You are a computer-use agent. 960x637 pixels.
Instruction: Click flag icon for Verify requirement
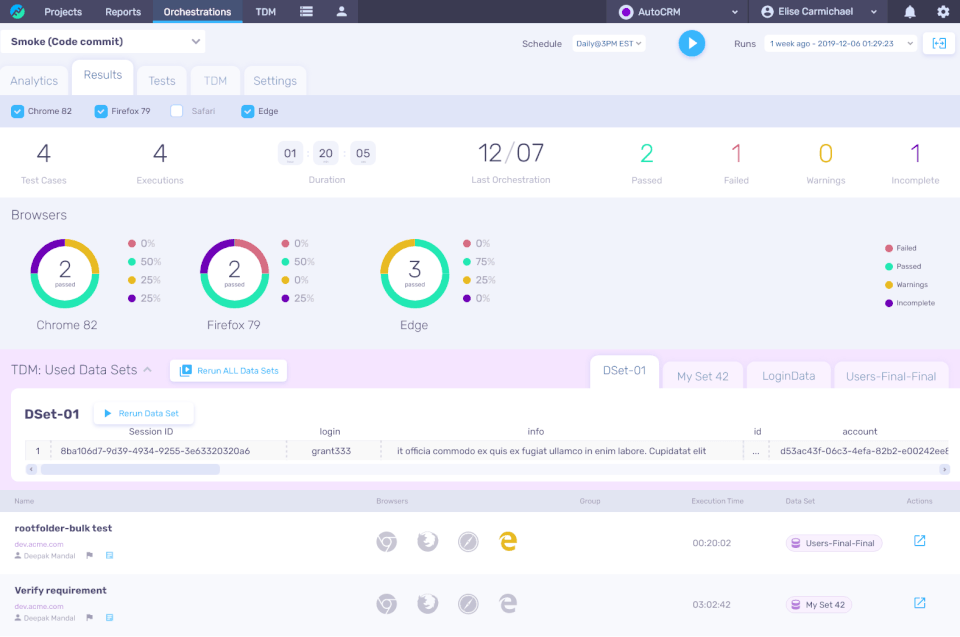click(89, 618)
